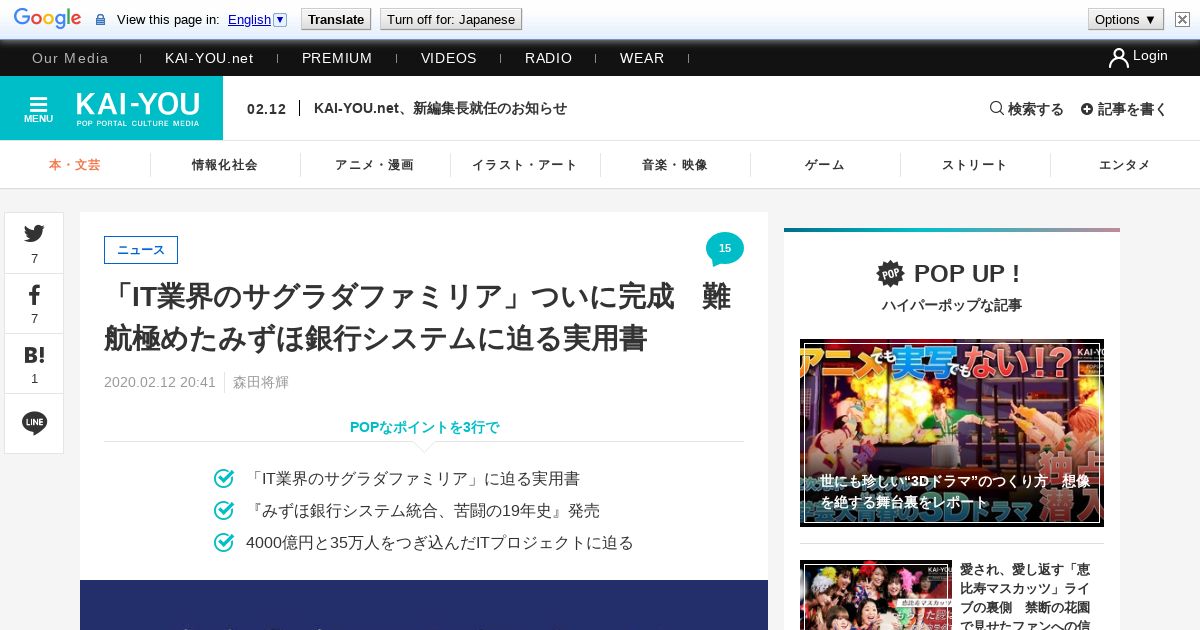Click the ニュース category tag
The image size is (1200, 630).
[141, 250]
